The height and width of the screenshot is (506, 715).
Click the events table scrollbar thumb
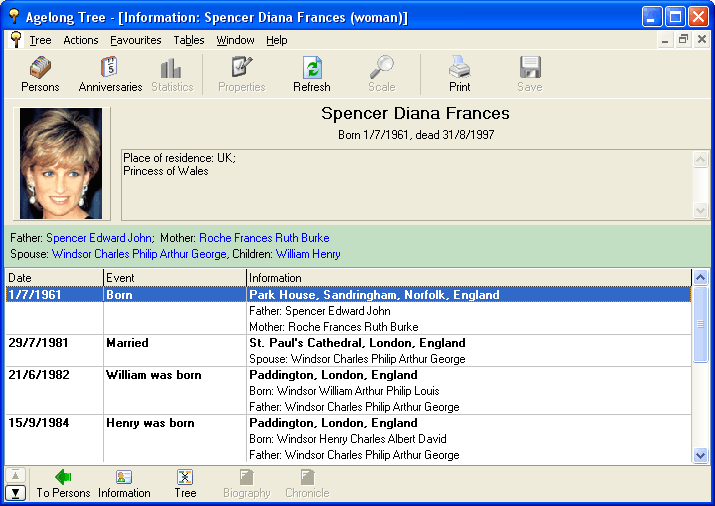(700, 324)
